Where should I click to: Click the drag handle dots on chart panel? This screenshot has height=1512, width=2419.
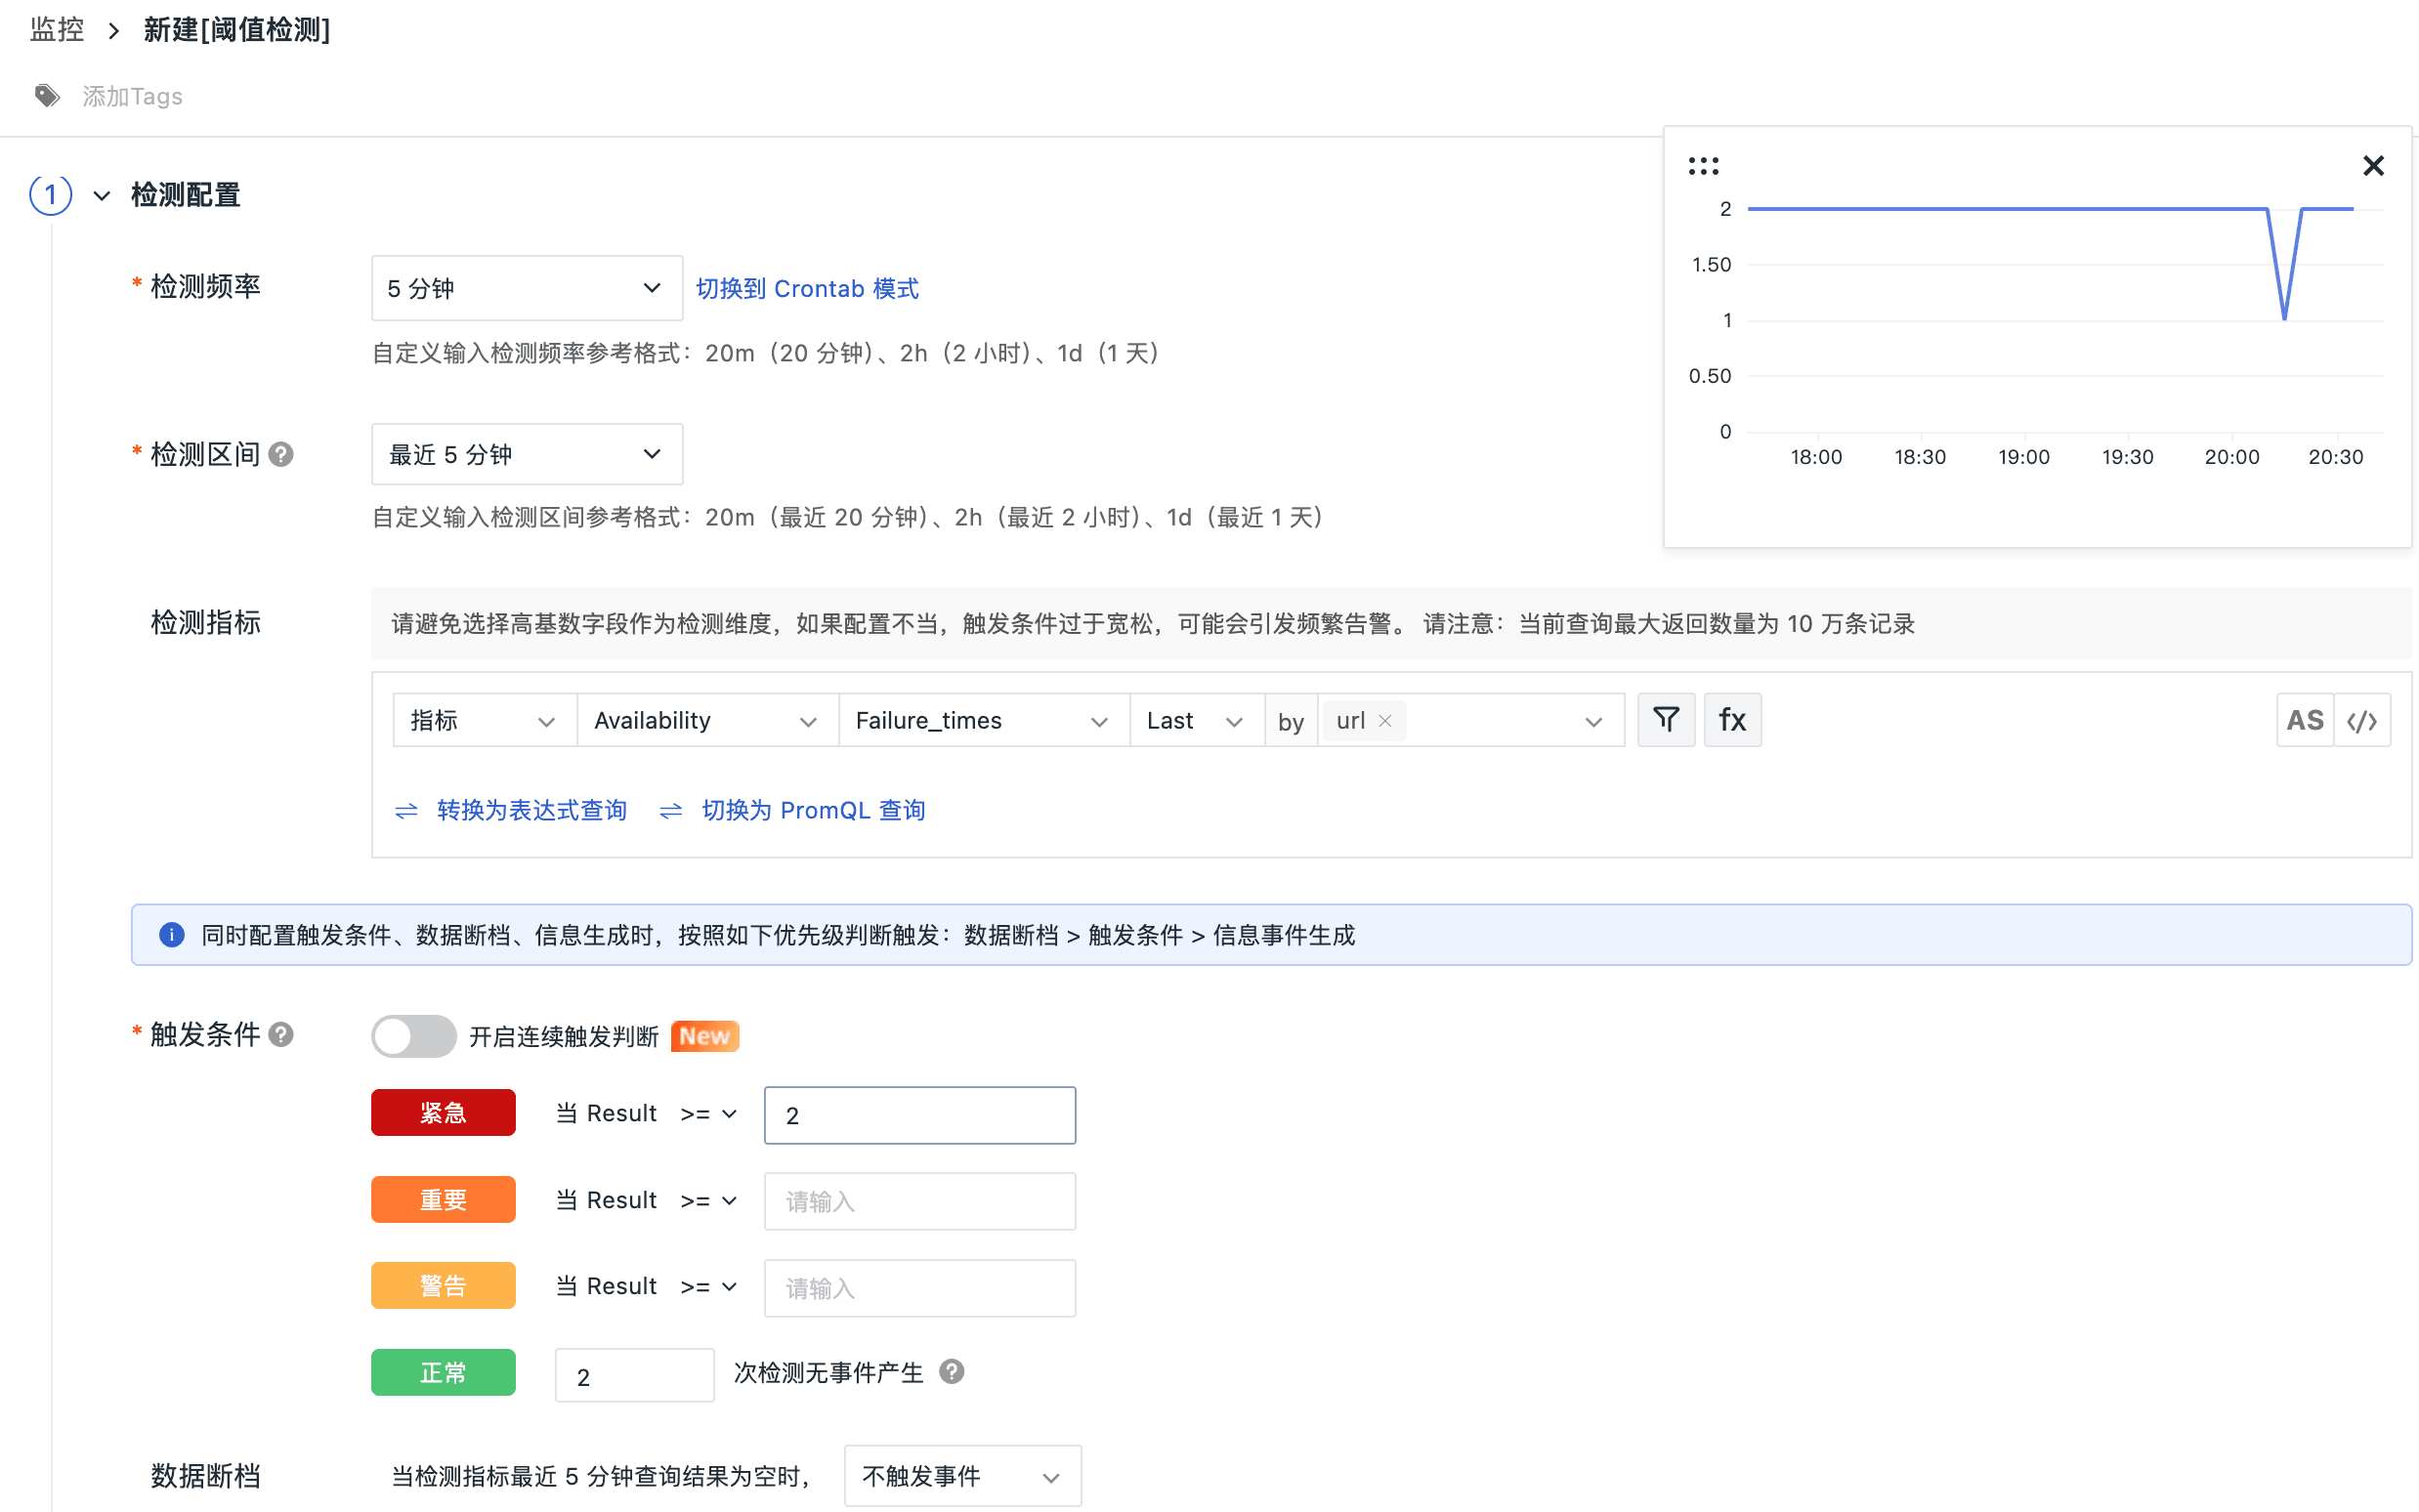(1703, 166)
